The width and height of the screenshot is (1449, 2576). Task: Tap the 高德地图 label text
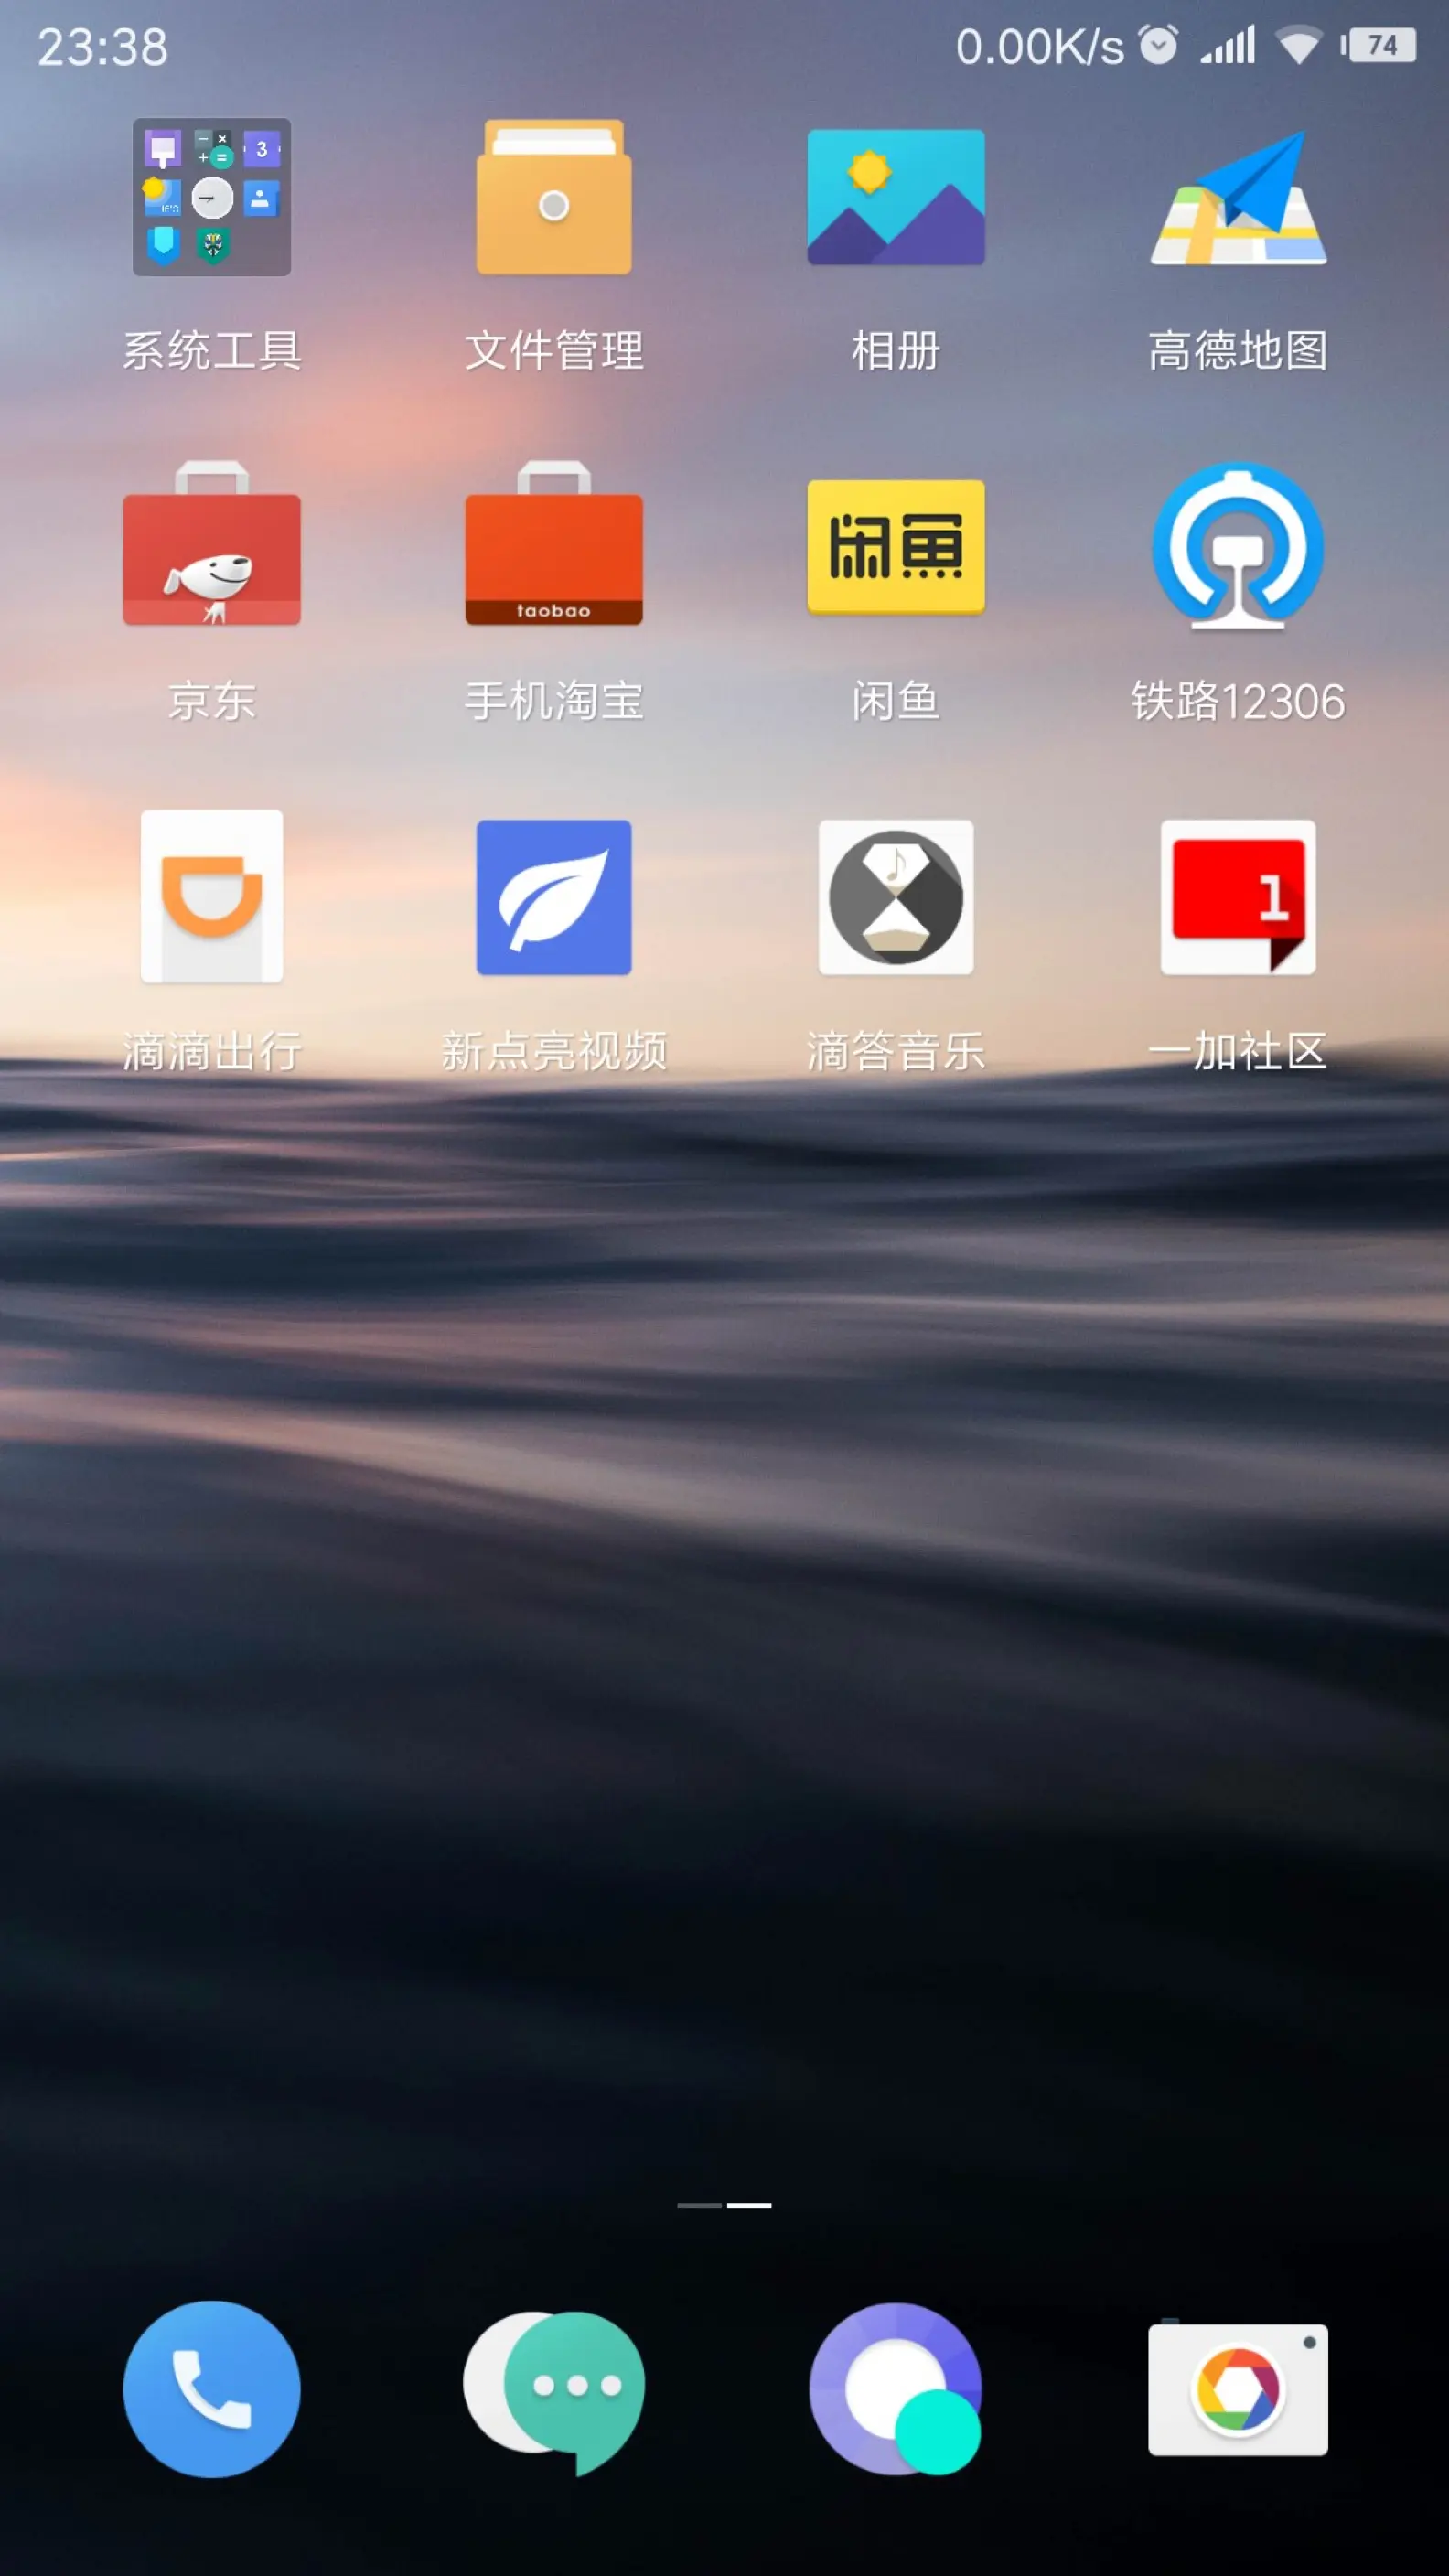coord(1238,351)
